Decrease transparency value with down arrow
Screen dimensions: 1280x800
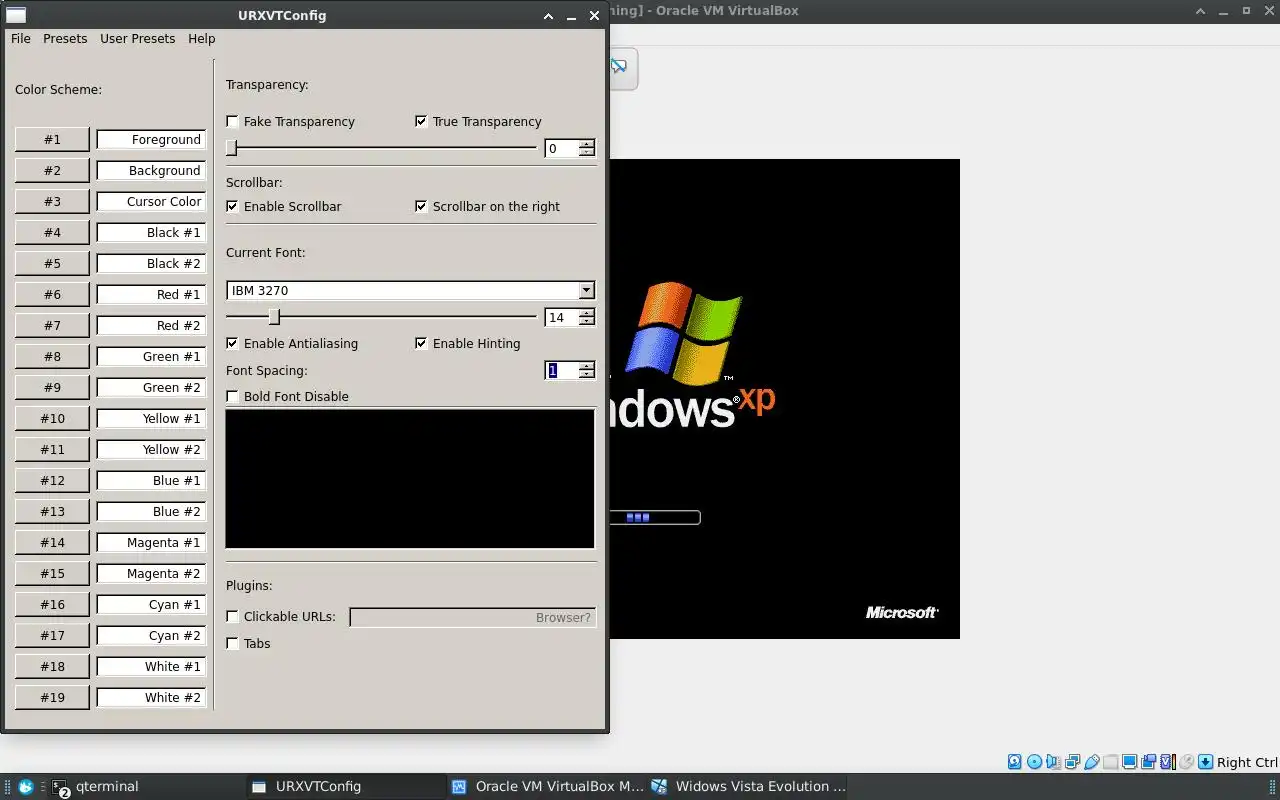[x=587, y=153]
